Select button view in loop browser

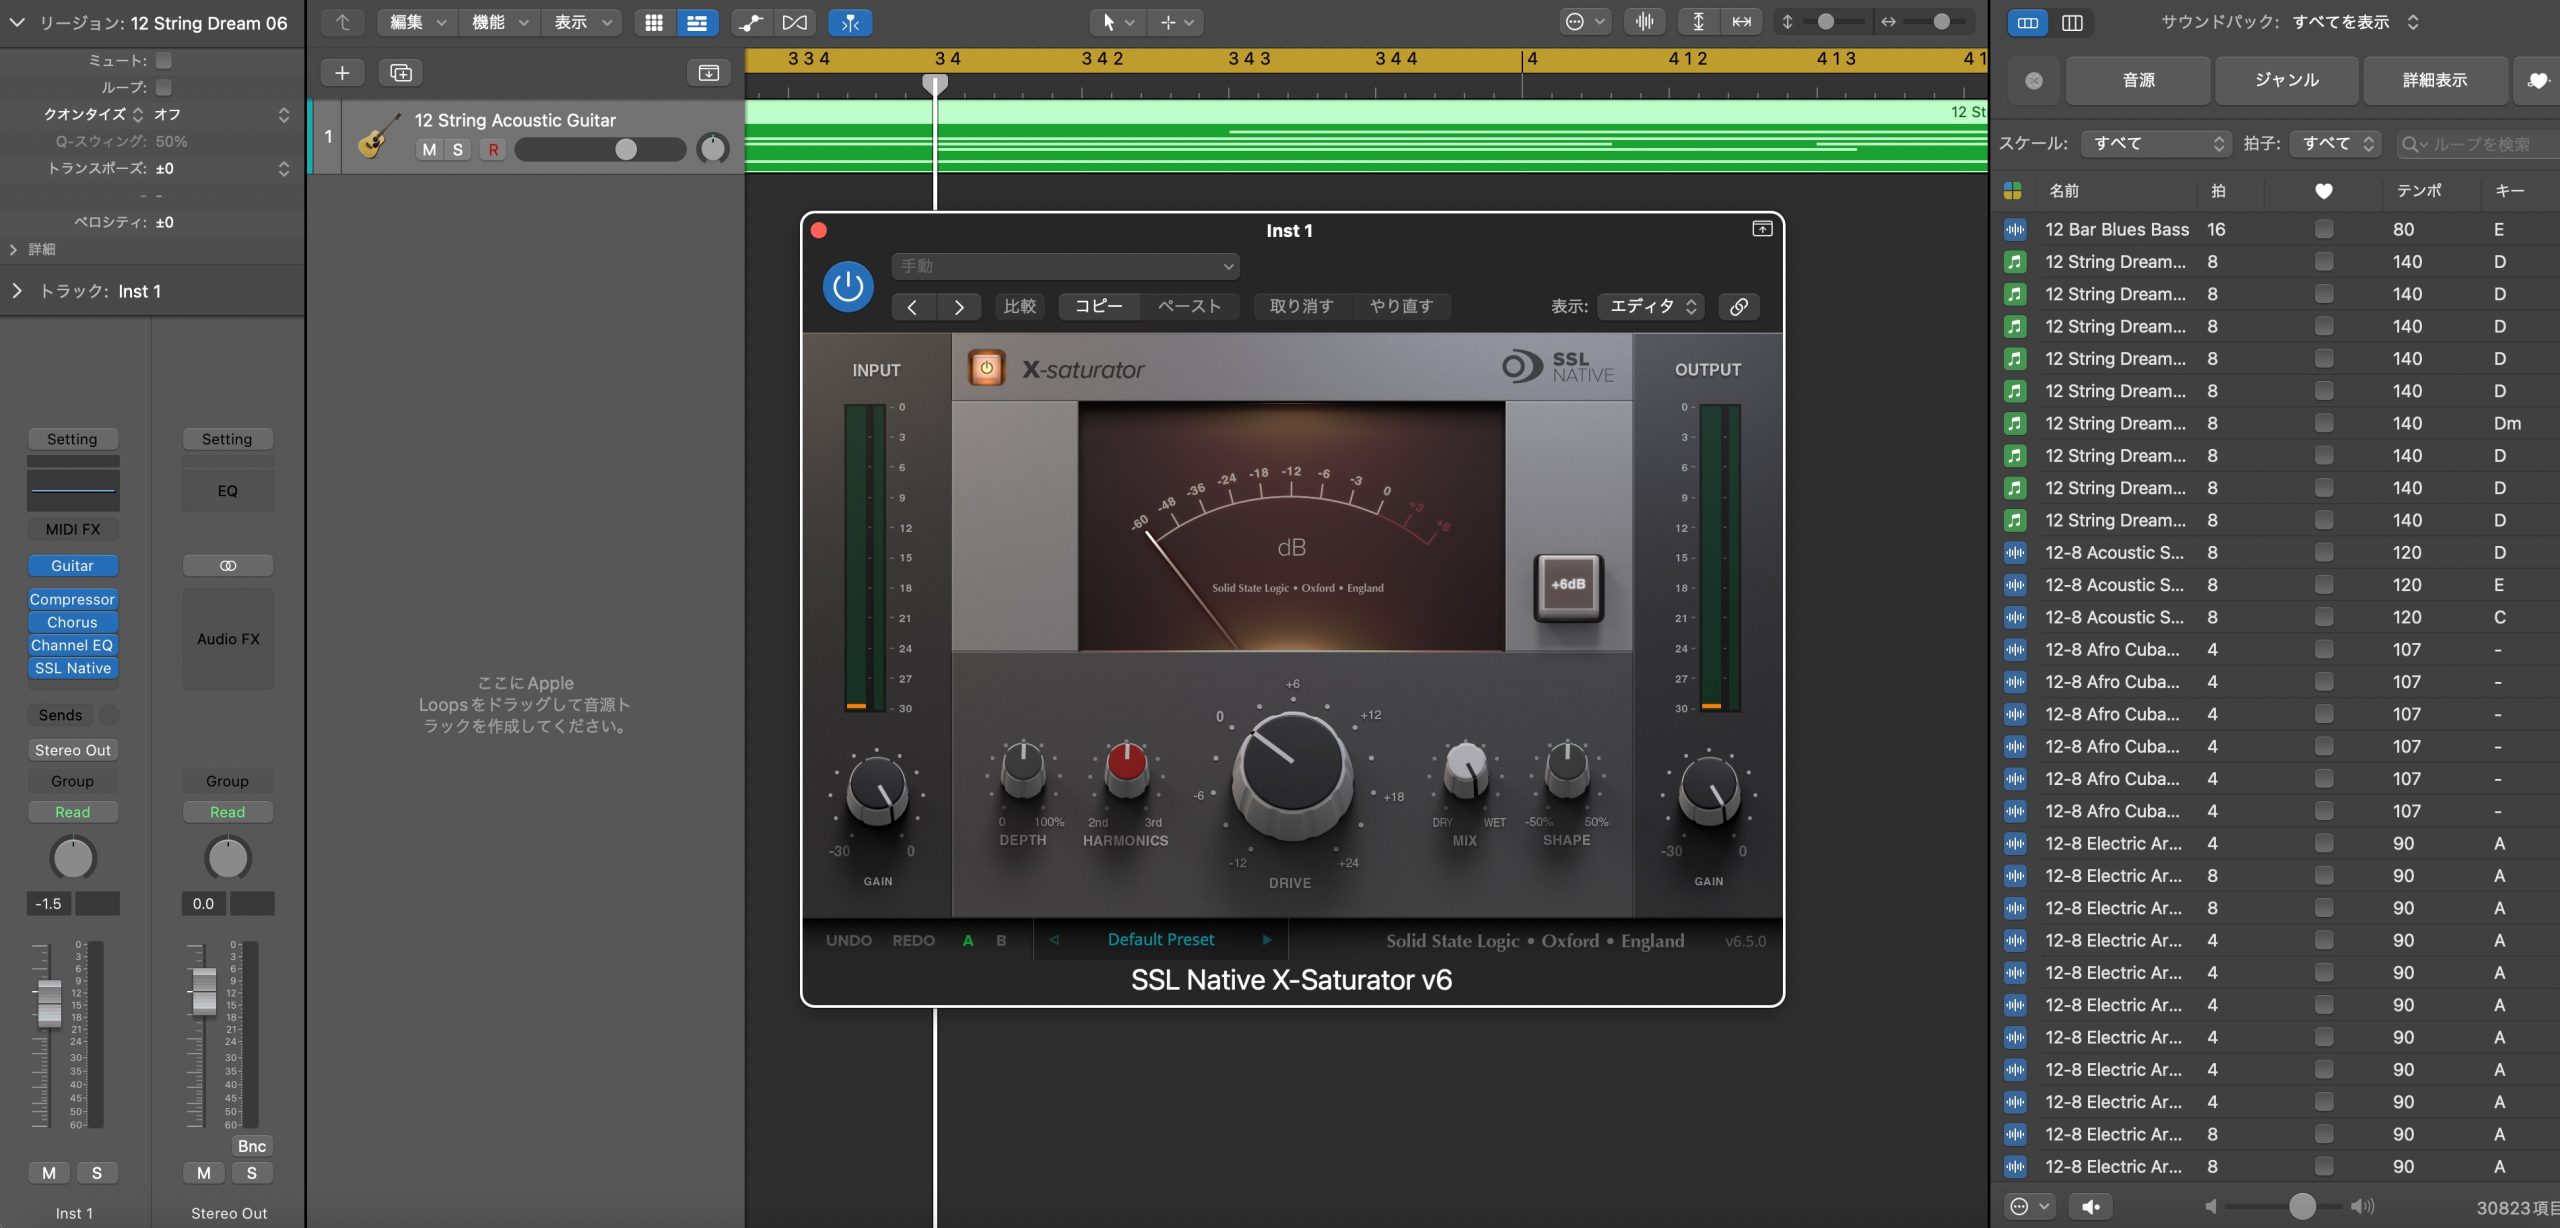(2027, 22)
